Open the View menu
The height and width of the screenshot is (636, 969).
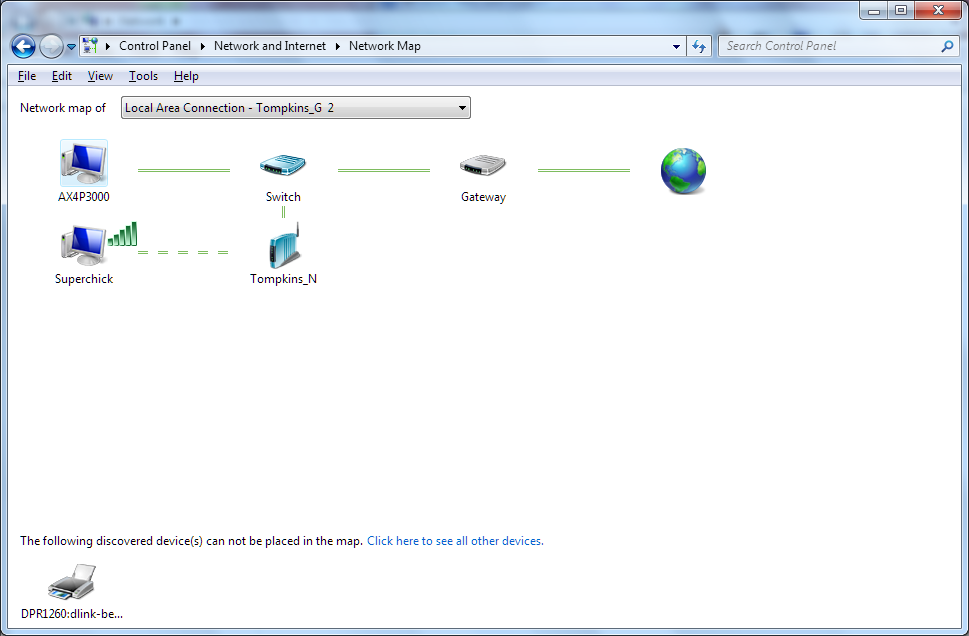pyautogui.click(x=100, y=76)
